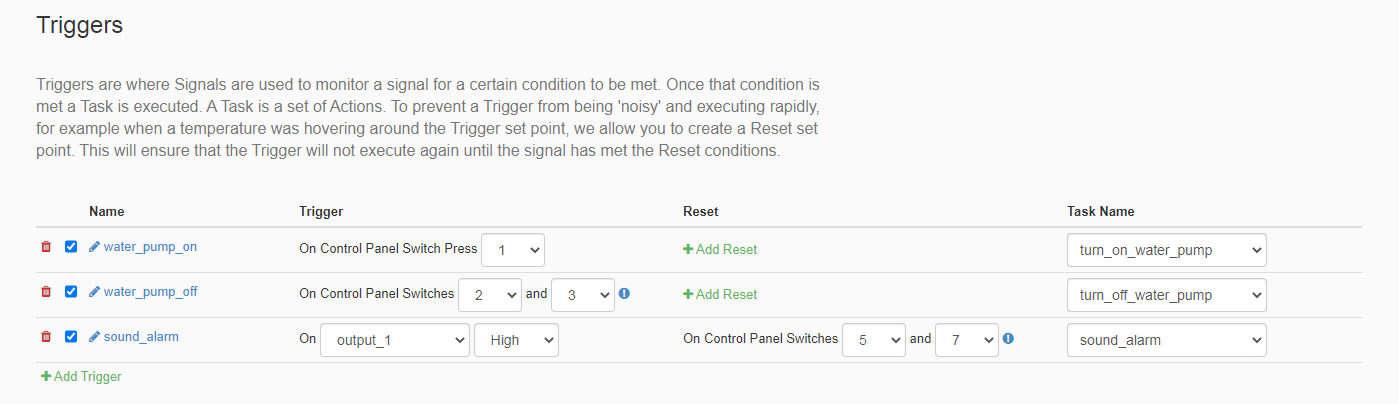Add a reset for water_pump_off
Viewport: 1399px width, 404px height.
coord(720,295)
